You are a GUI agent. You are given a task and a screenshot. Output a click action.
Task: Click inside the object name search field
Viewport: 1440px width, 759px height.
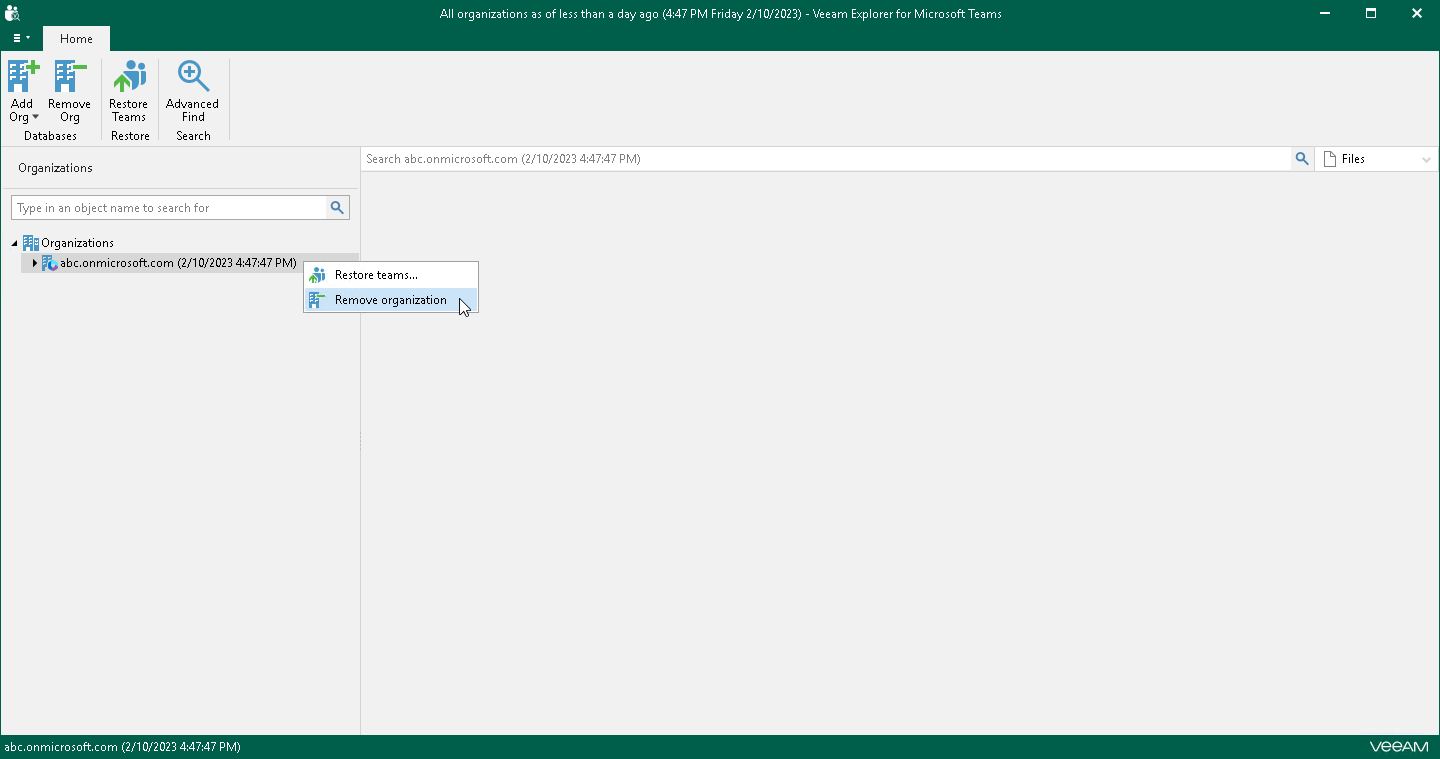[x=169, y=208]
